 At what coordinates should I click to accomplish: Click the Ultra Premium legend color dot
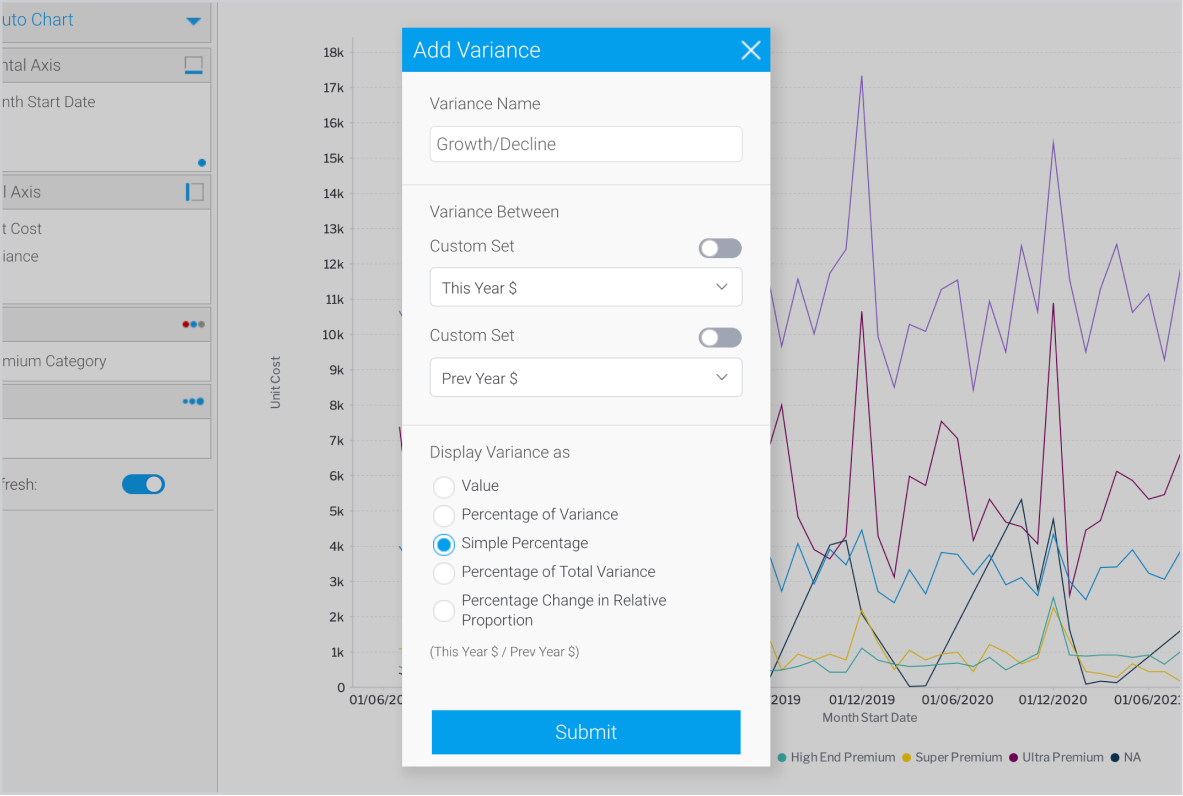tap(1014, 758)
